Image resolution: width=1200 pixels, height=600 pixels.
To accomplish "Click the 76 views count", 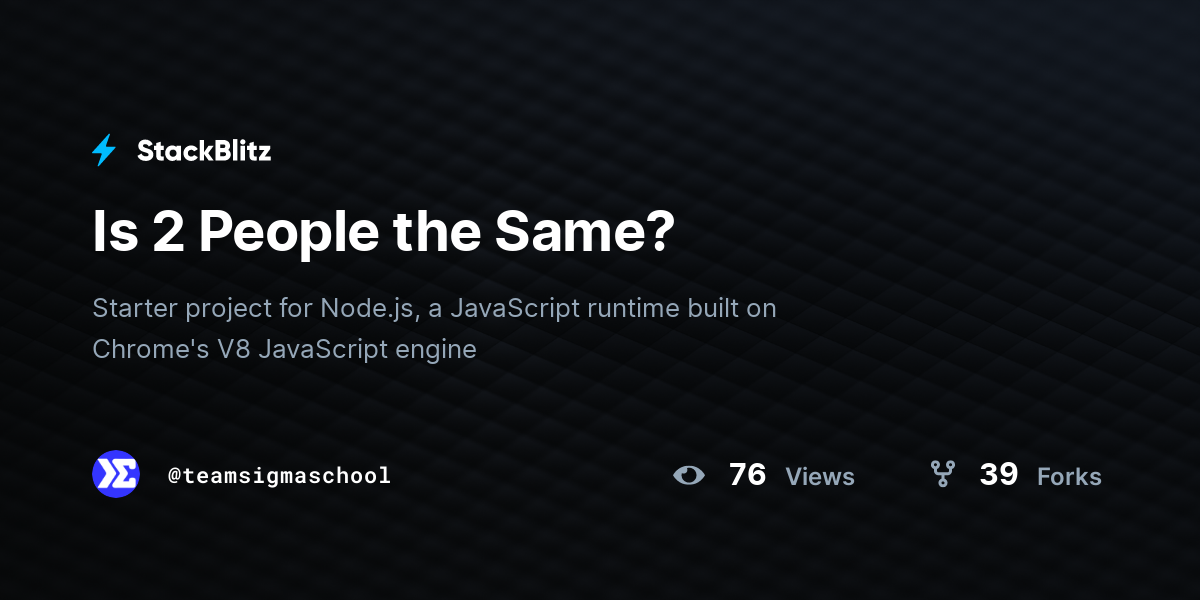I will 747,475.
